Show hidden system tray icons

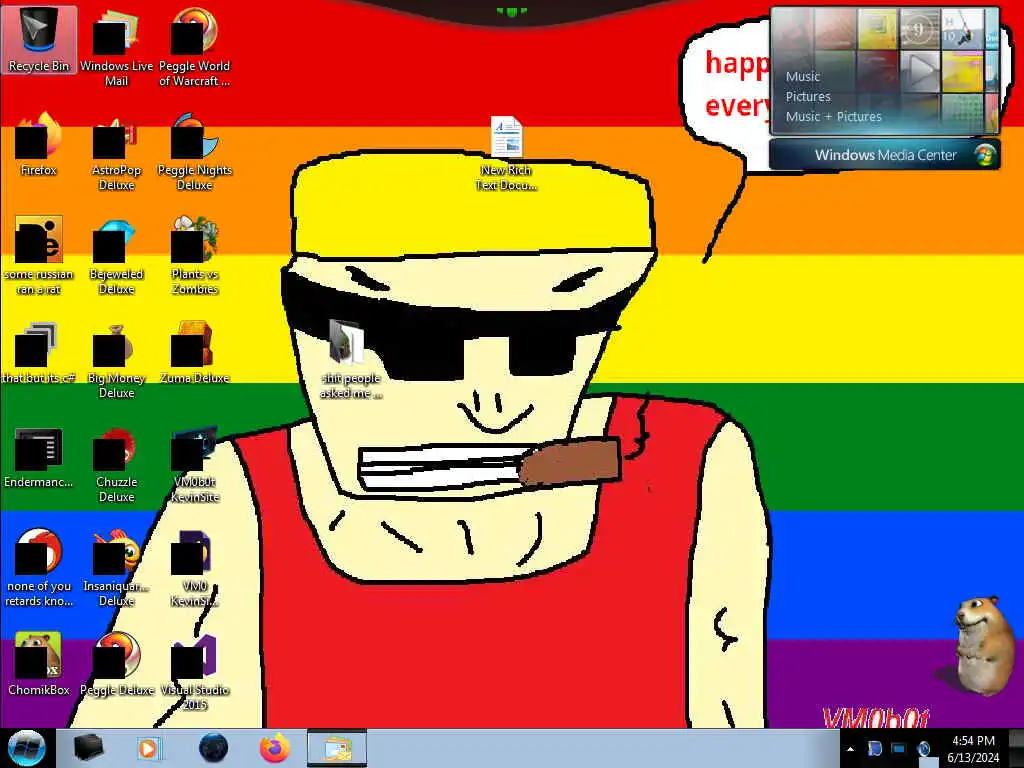(850, 749)
